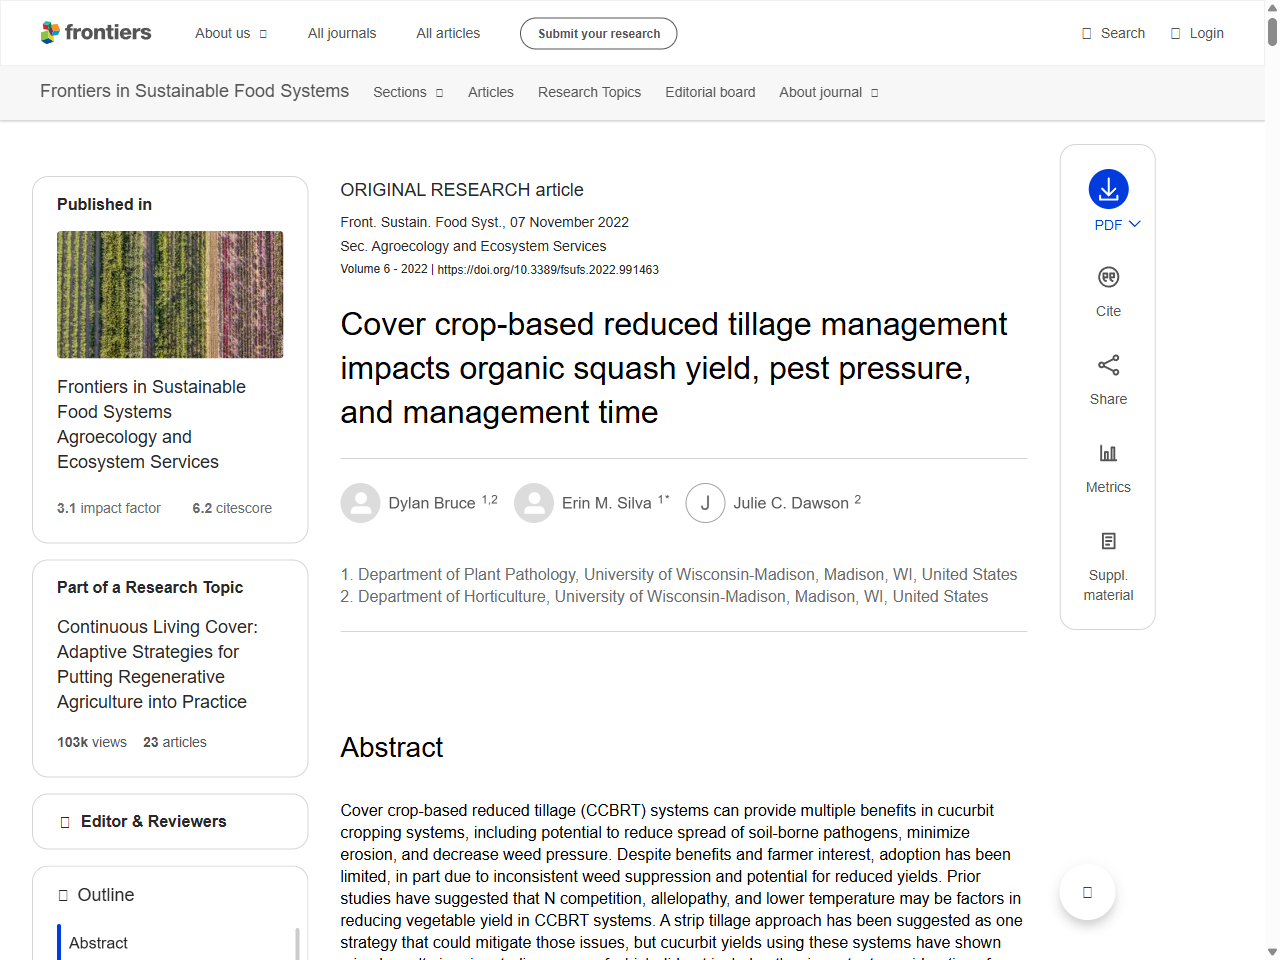The width and height of the screenshot is (1280, 960).
Task: Click the Frontiers logo
Action: [96, 32]
